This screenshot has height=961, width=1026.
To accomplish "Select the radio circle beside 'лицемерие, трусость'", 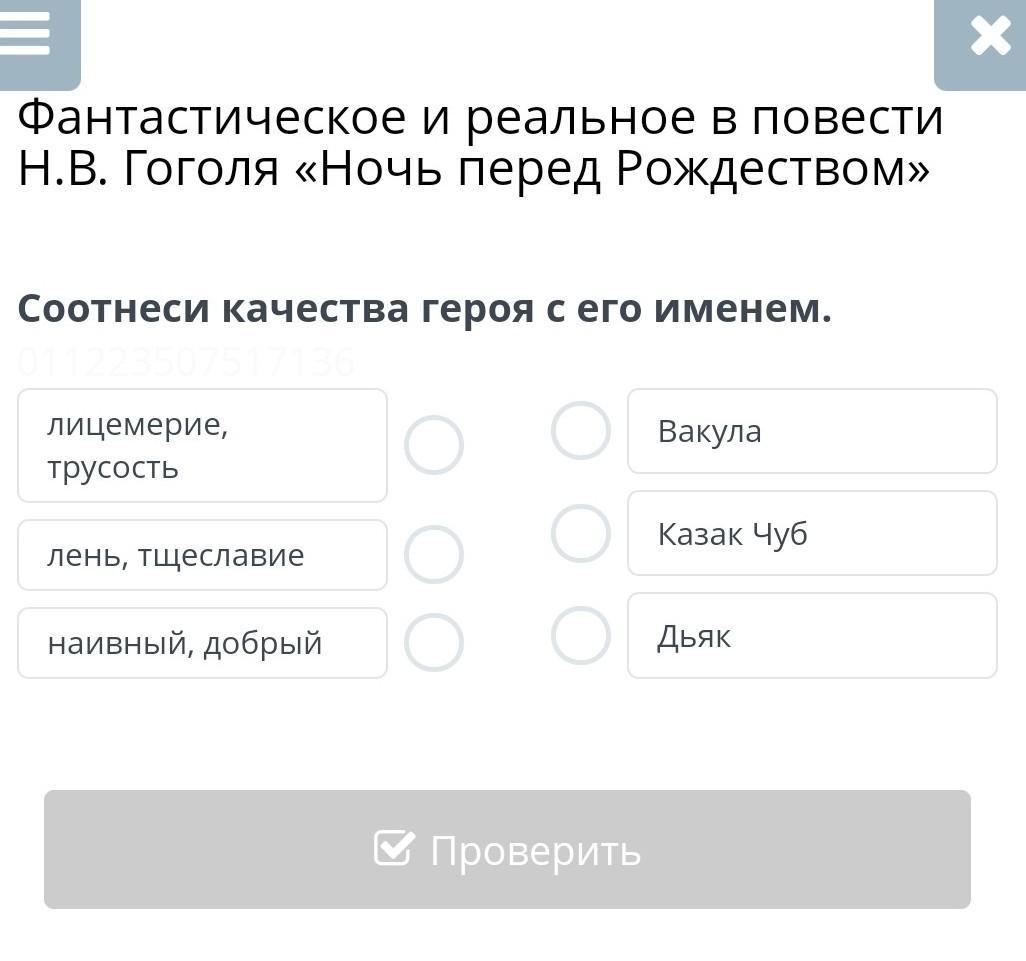I will [434, 445].
